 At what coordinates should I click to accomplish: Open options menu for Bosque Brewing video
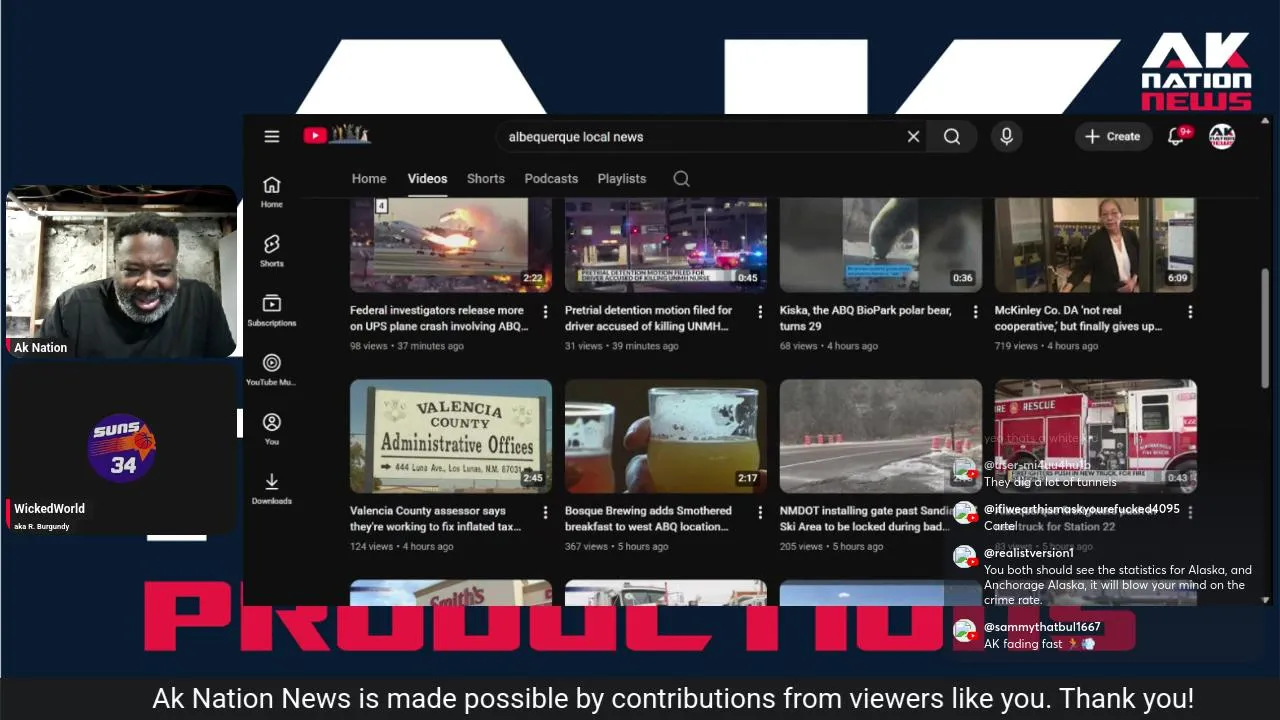(x=760, y=512)
